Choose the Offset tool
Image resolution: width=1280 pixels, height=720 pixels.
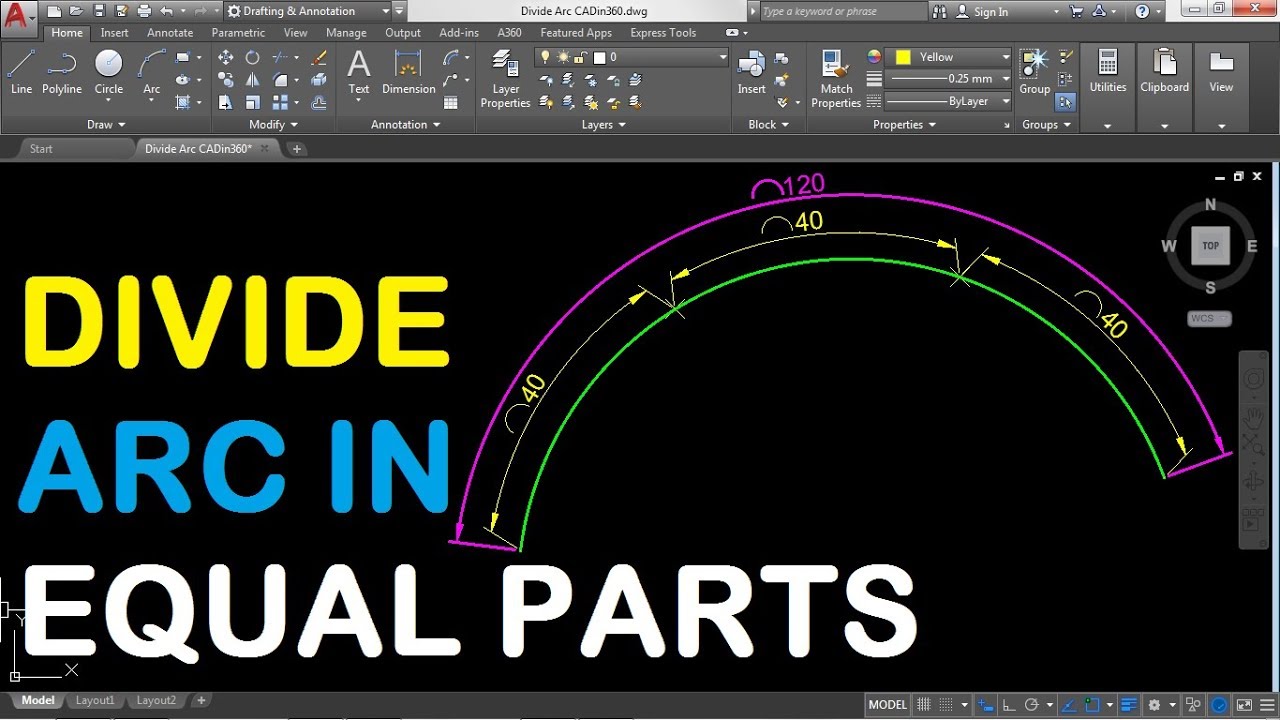pyautogui.click(x=319, y=102)
